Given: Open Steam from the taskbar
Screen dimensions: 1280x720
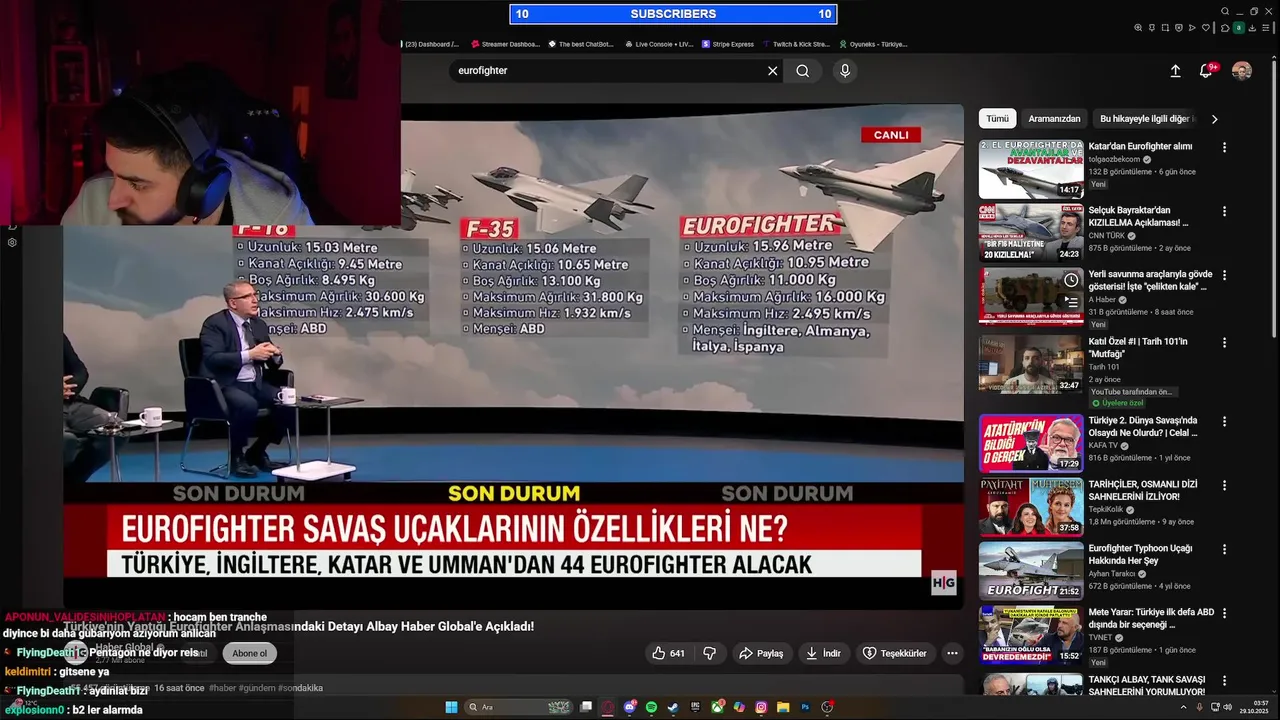Looking at the screenshot, I should (673, 707).
